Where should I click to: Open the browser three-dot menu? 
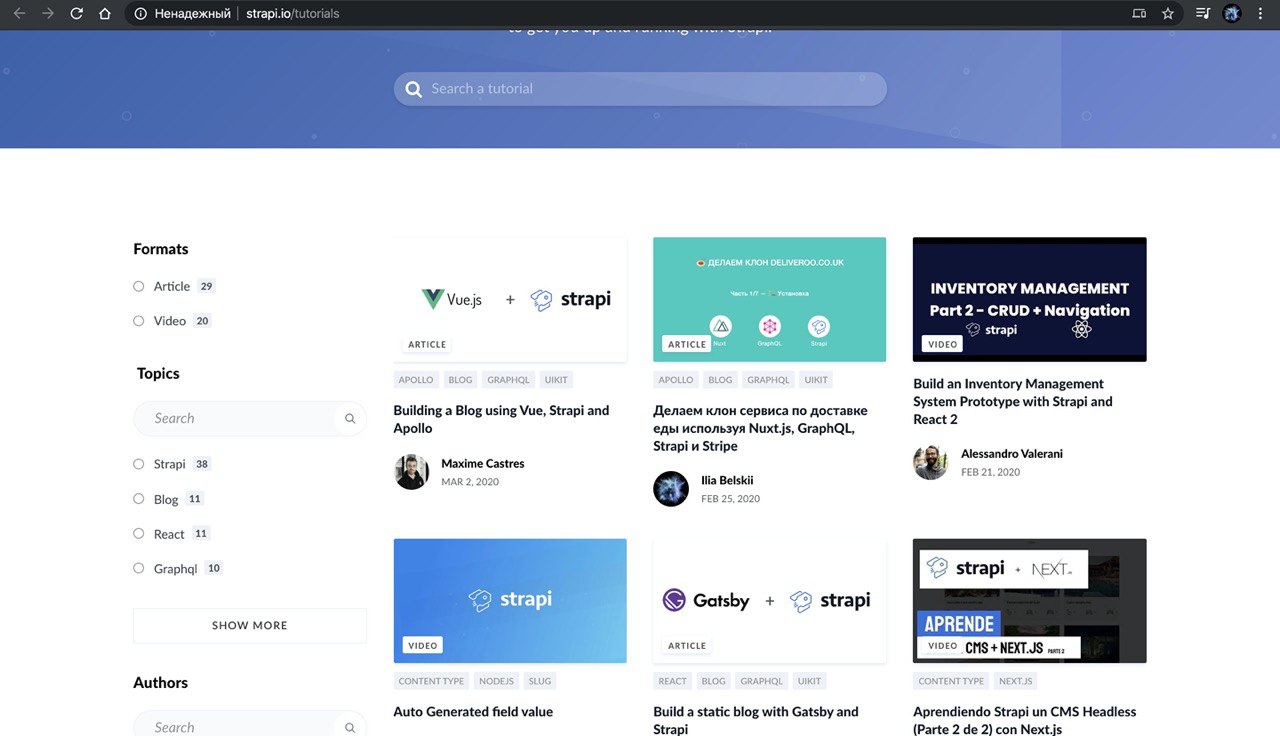(1260, 14)
